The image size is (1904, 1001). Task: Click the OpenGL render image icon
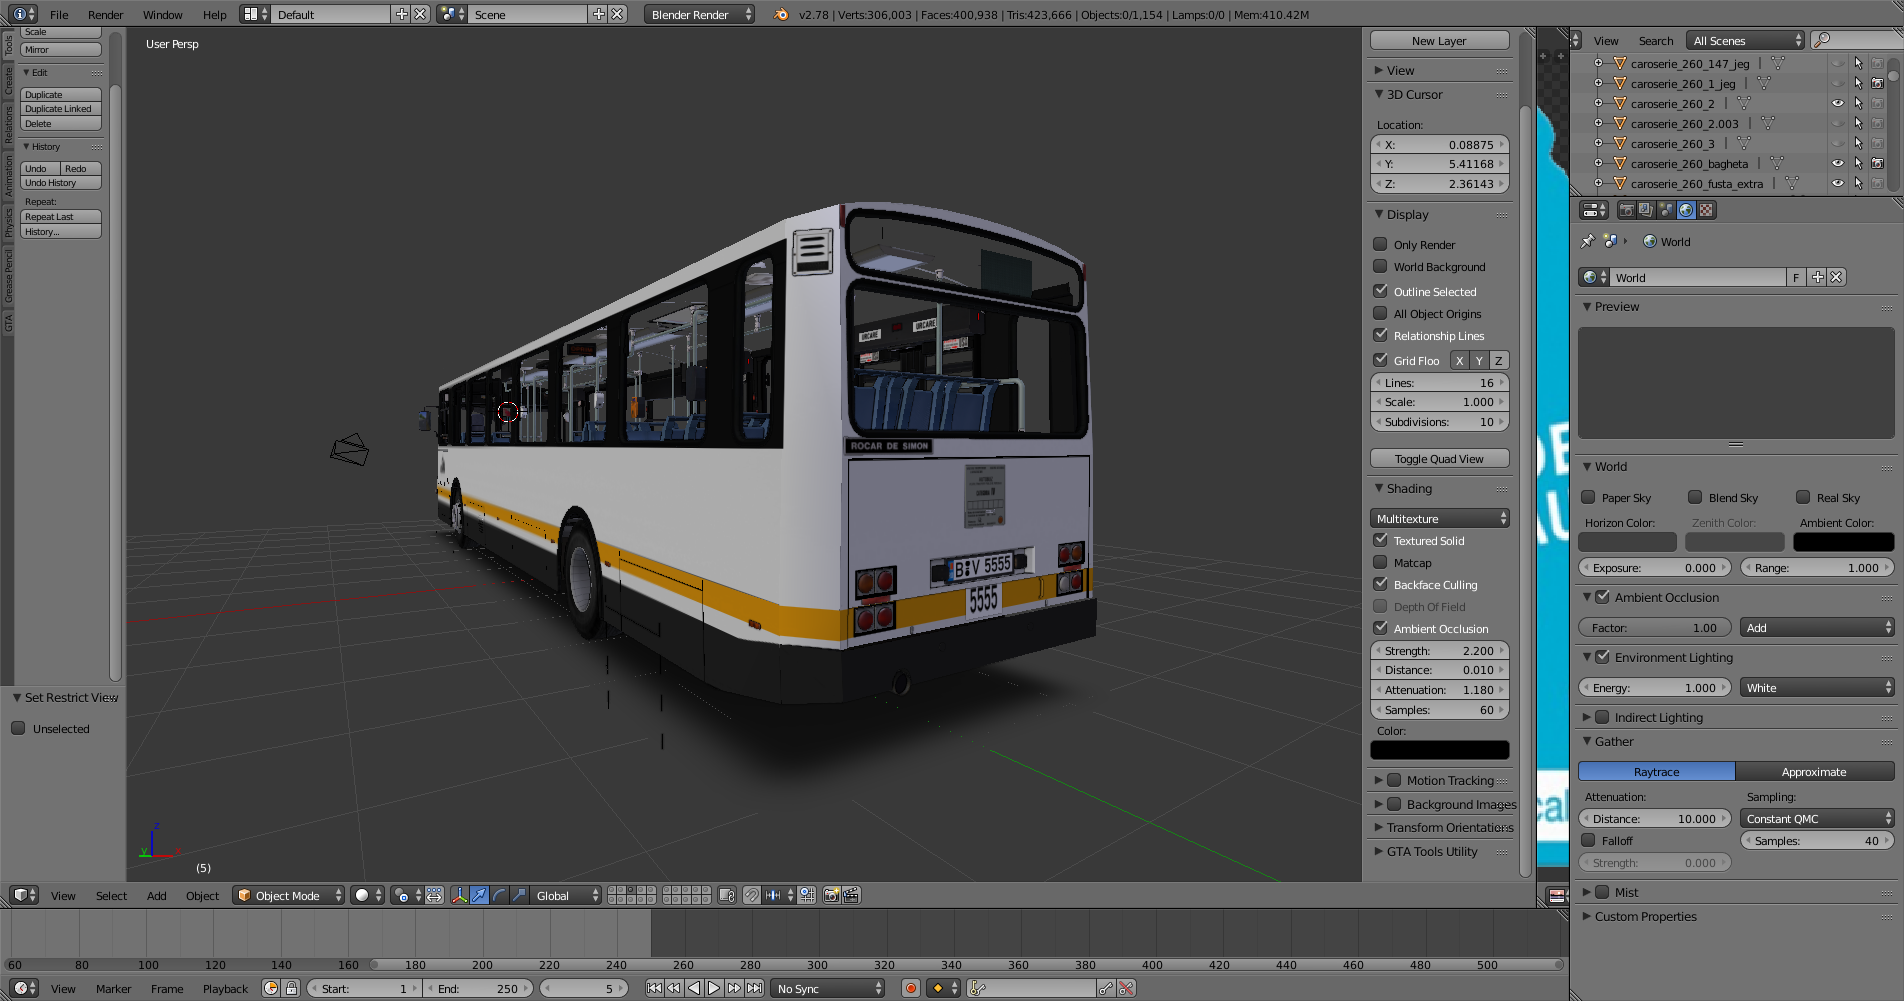click(831, 895)
